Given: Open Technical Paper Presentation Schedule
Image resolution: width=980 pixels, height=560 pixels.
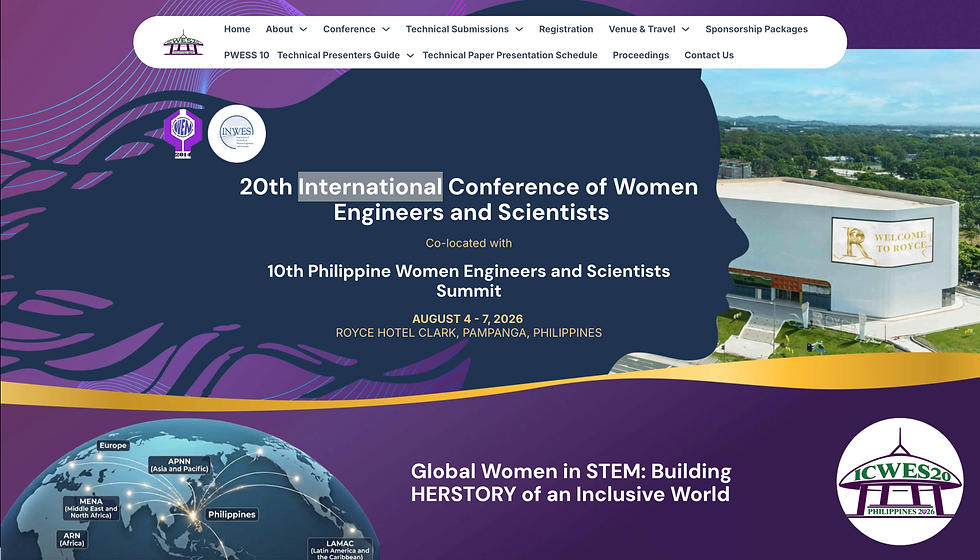Looking at the screenshot, I should (x=510, y=55).
